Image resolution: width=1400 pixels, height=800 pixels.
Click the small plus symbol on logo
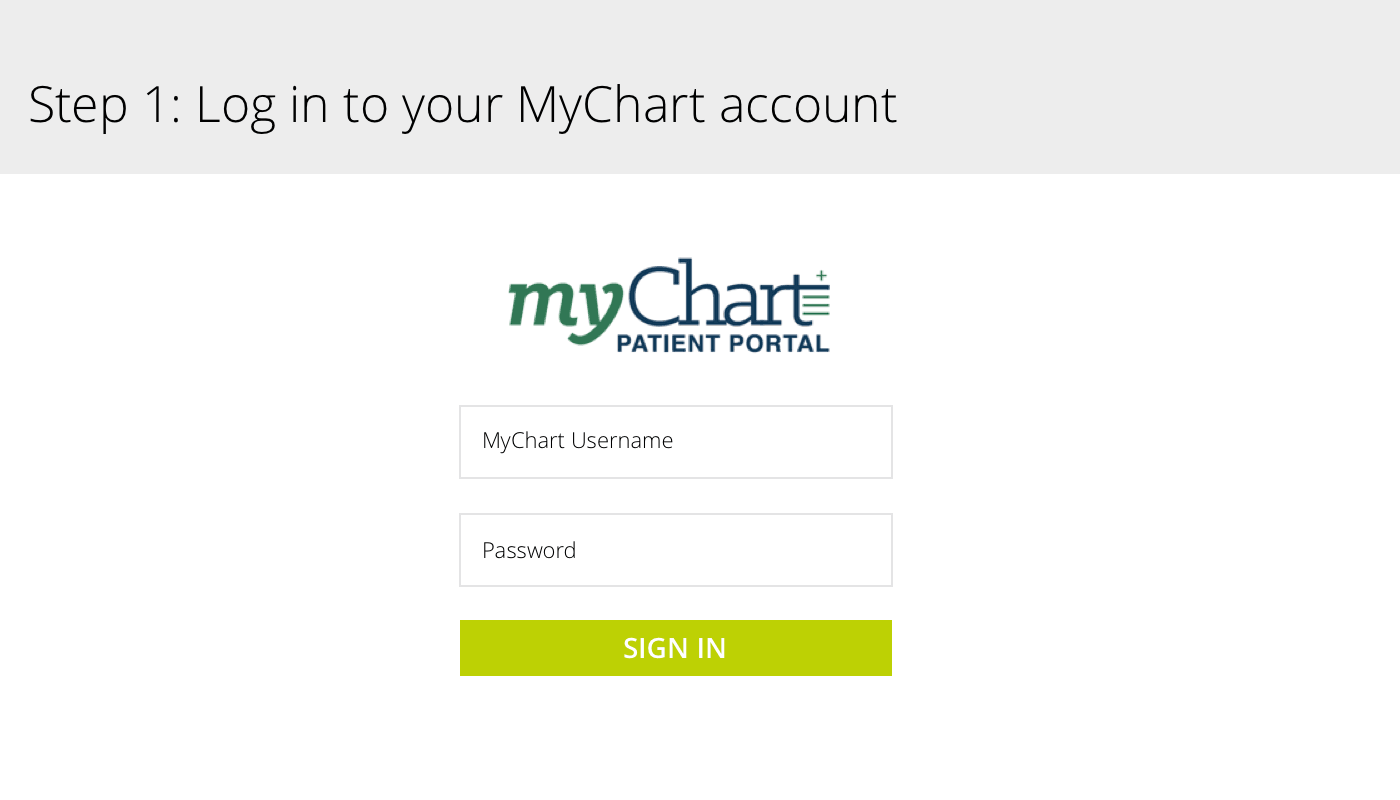821,275
